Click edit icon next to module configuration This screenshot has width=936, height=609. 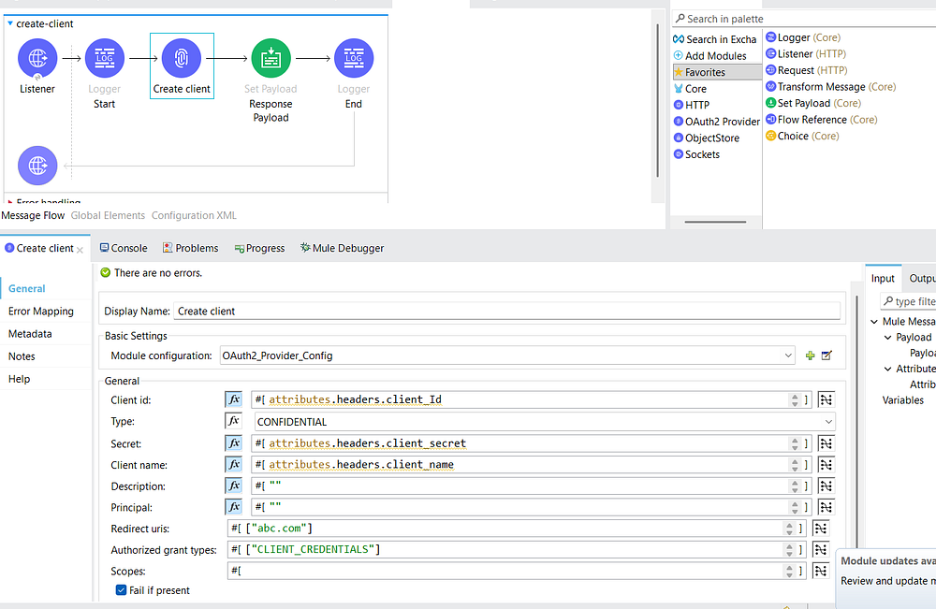coord(827,355)
